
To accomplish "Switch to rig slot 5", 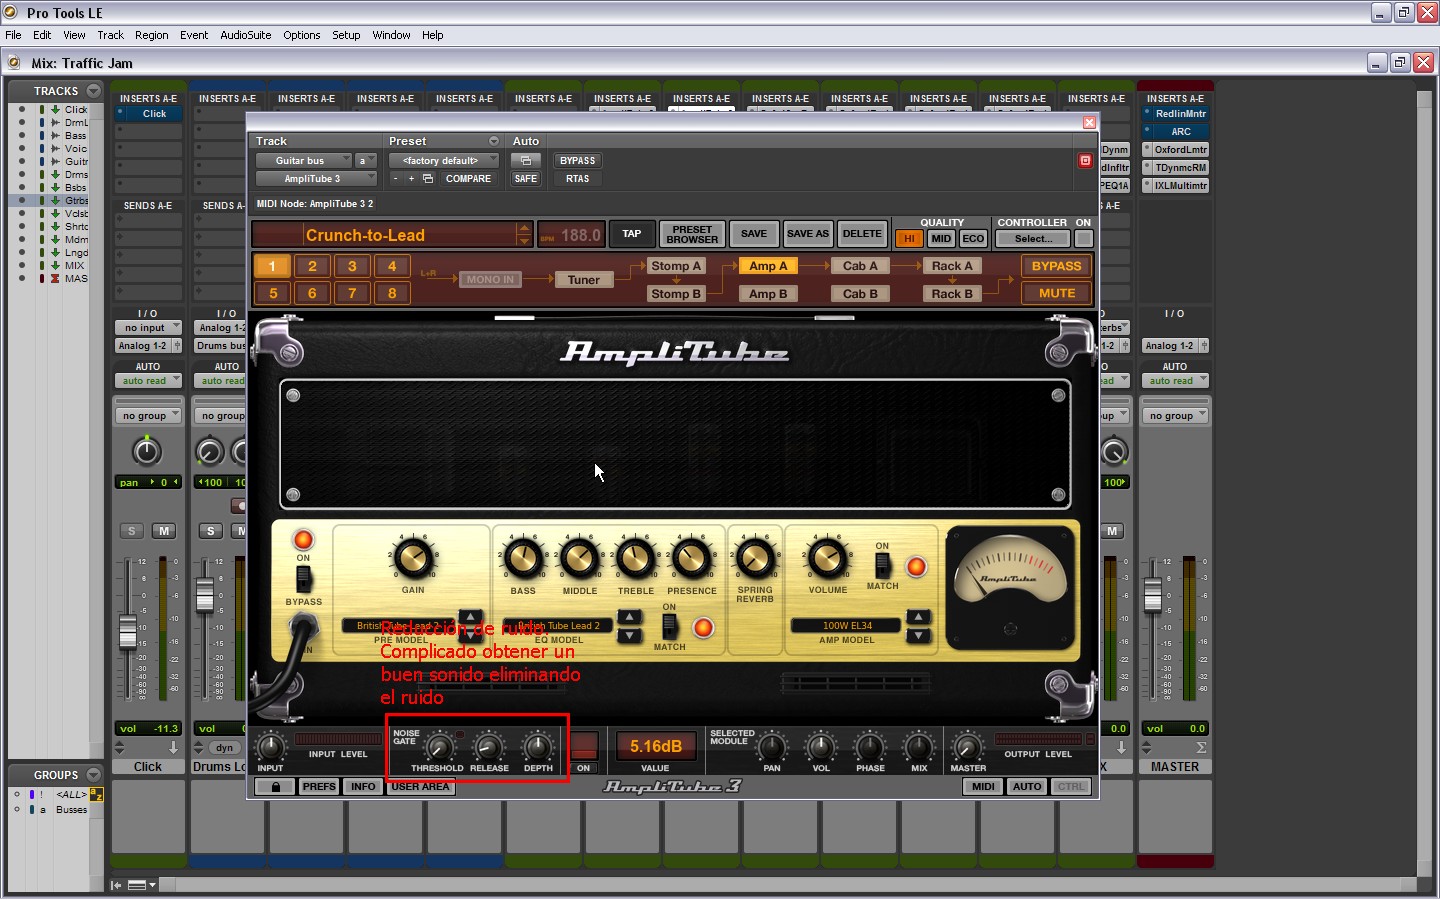I will (272, 293).
